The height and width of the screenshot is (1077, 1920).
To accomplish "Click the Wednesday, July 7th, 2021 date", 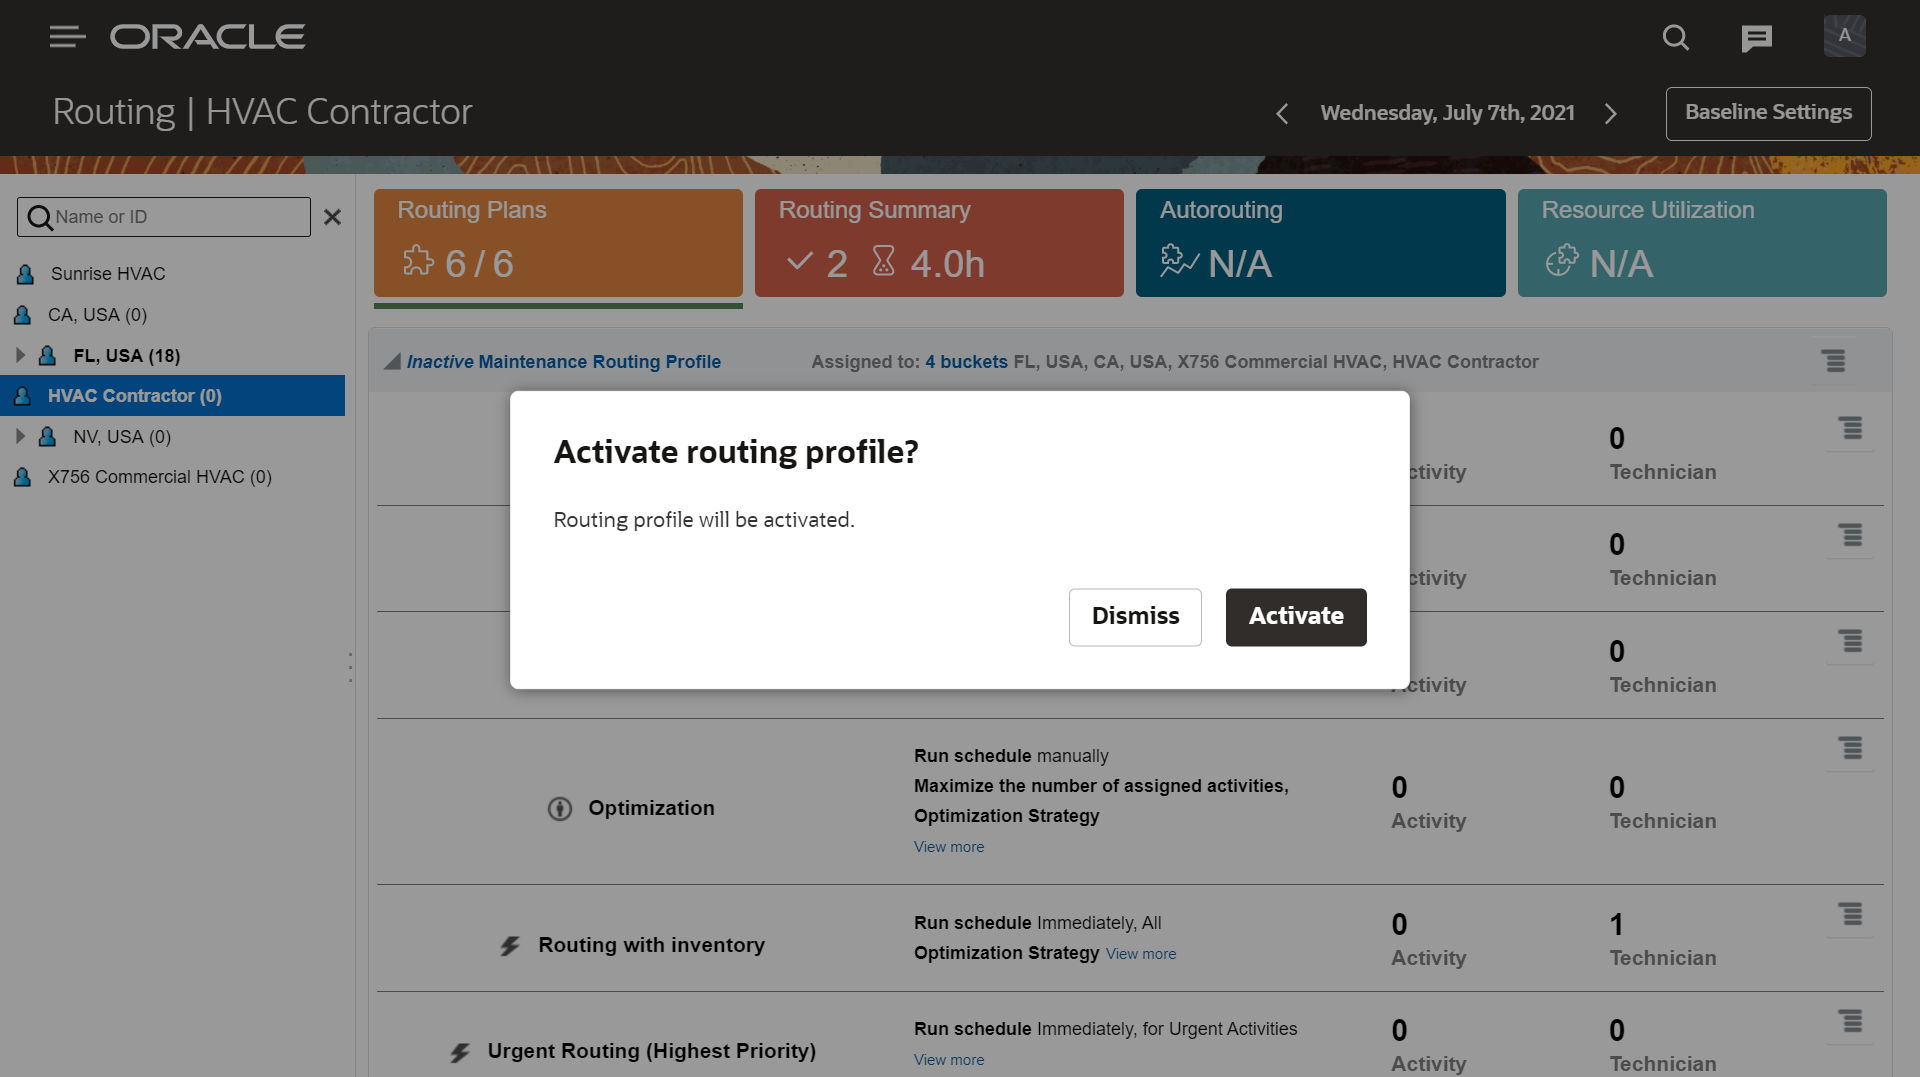I will [x=1447, y=113].
